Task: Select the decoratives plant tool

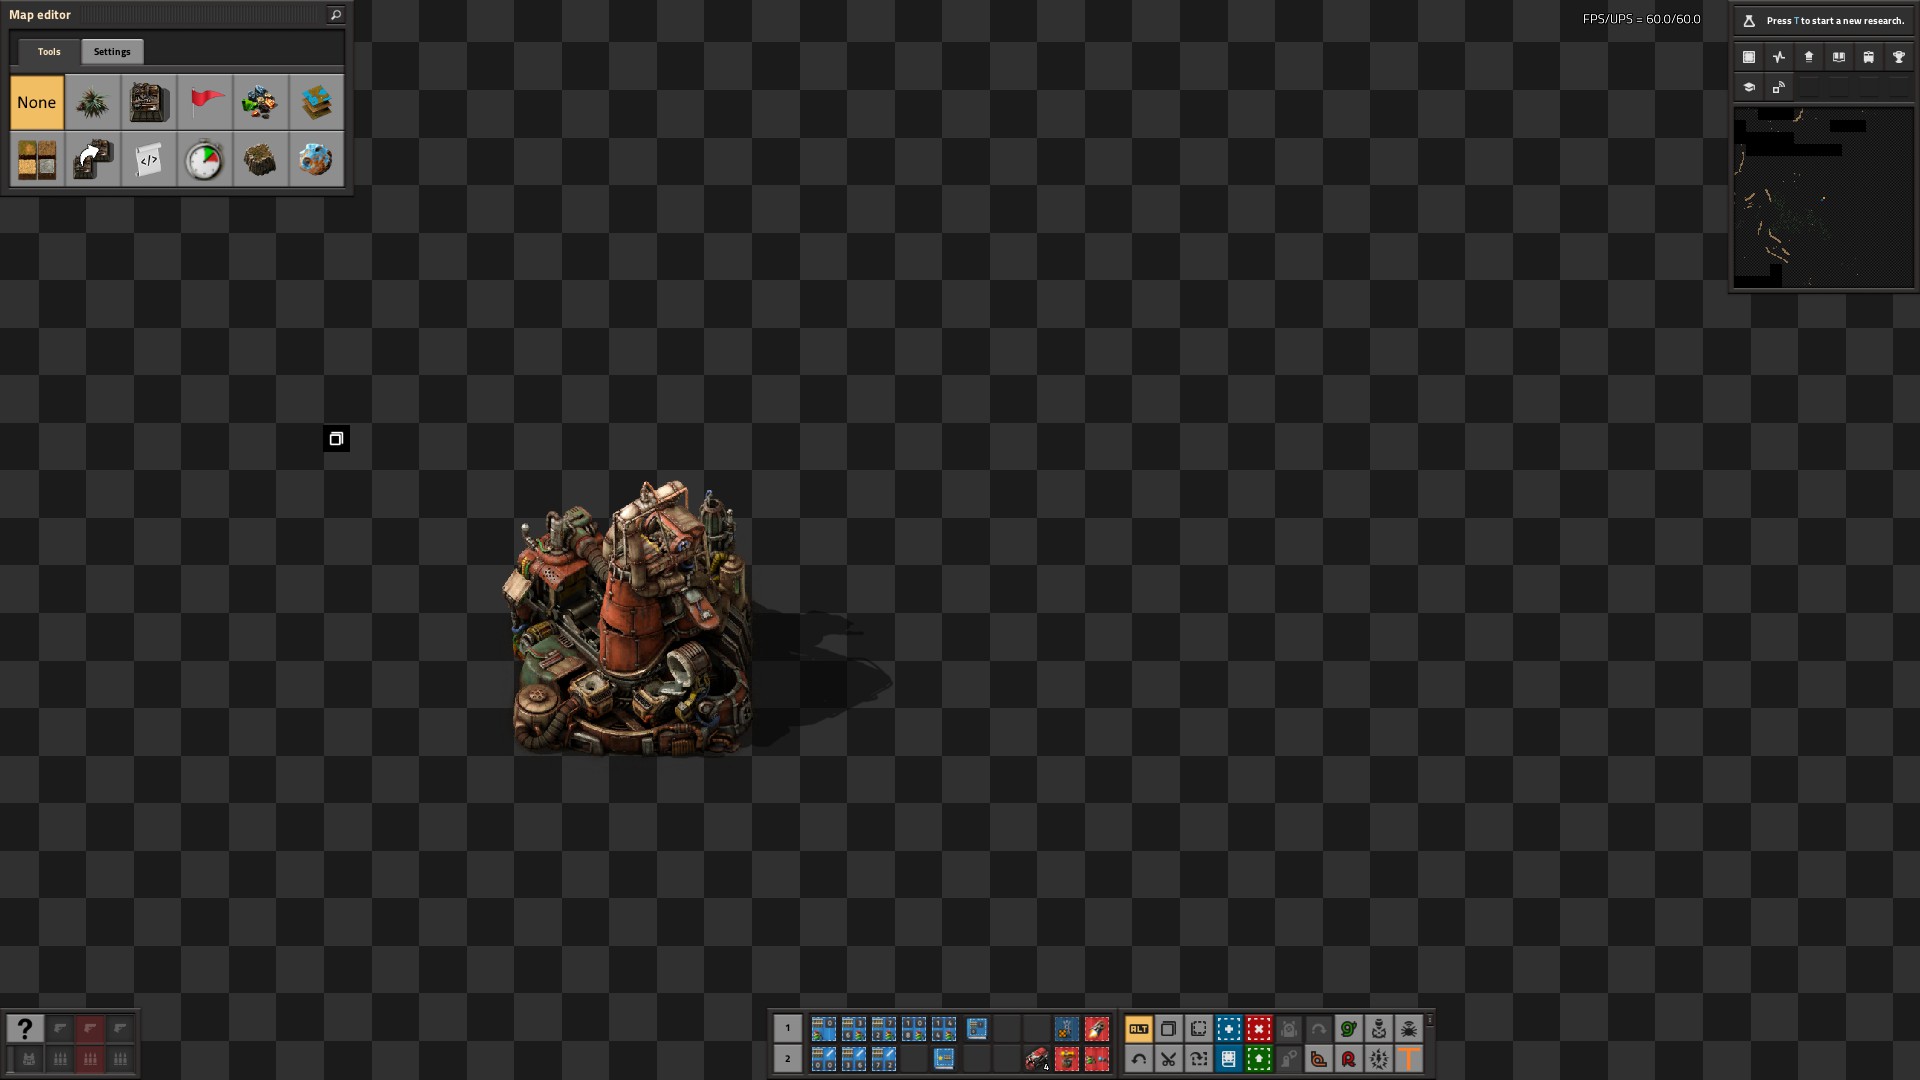Action: pos(93,102)
